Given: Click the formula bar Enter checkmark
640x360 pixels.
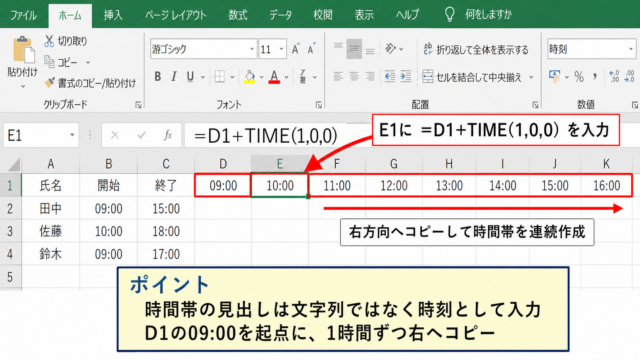Looking at the screenshot, I should 142,135.
